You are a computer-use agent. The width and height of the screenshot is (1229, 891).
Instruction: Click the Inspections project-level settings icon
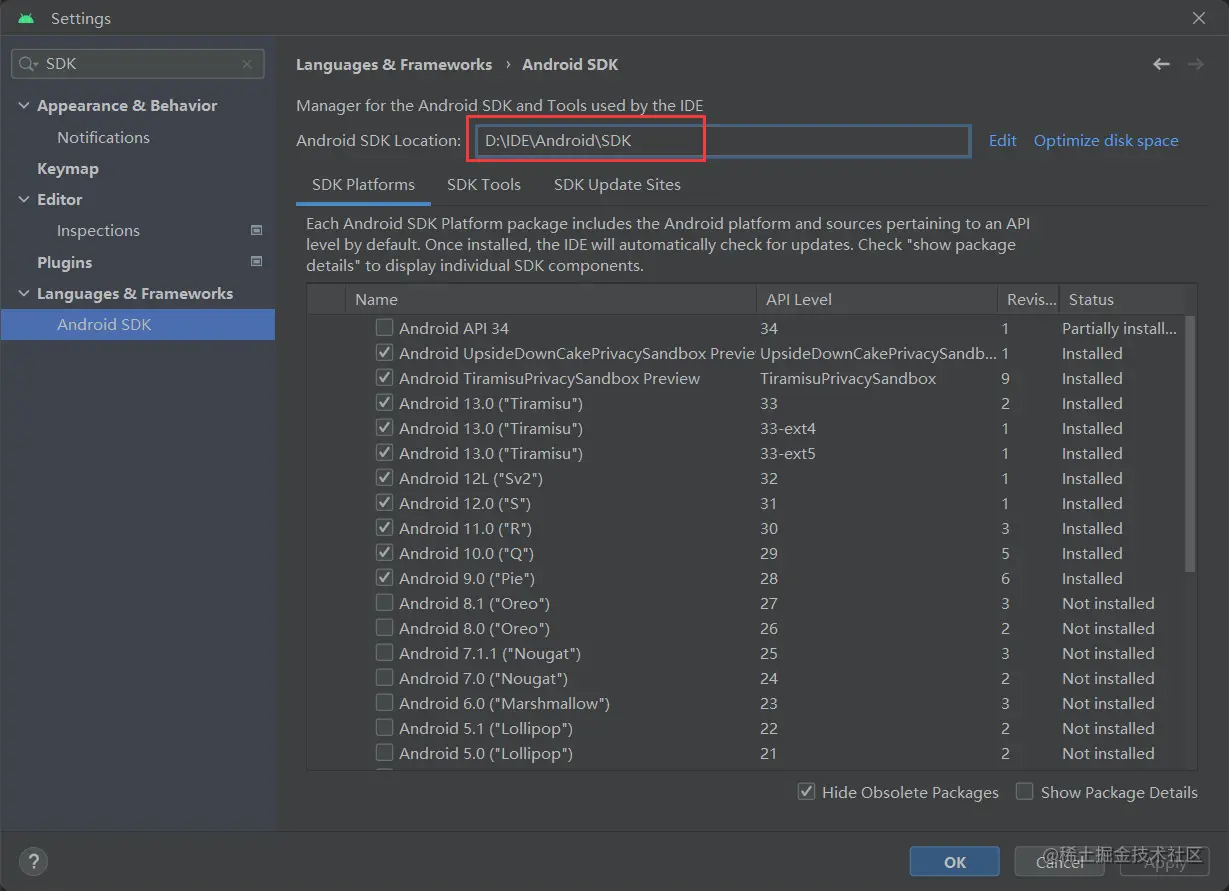pos(256,230)
